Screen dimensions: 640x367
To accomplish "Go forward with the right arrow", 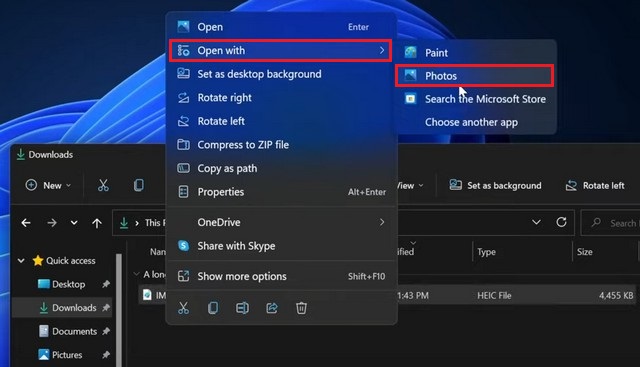I will tap(52, 223).
